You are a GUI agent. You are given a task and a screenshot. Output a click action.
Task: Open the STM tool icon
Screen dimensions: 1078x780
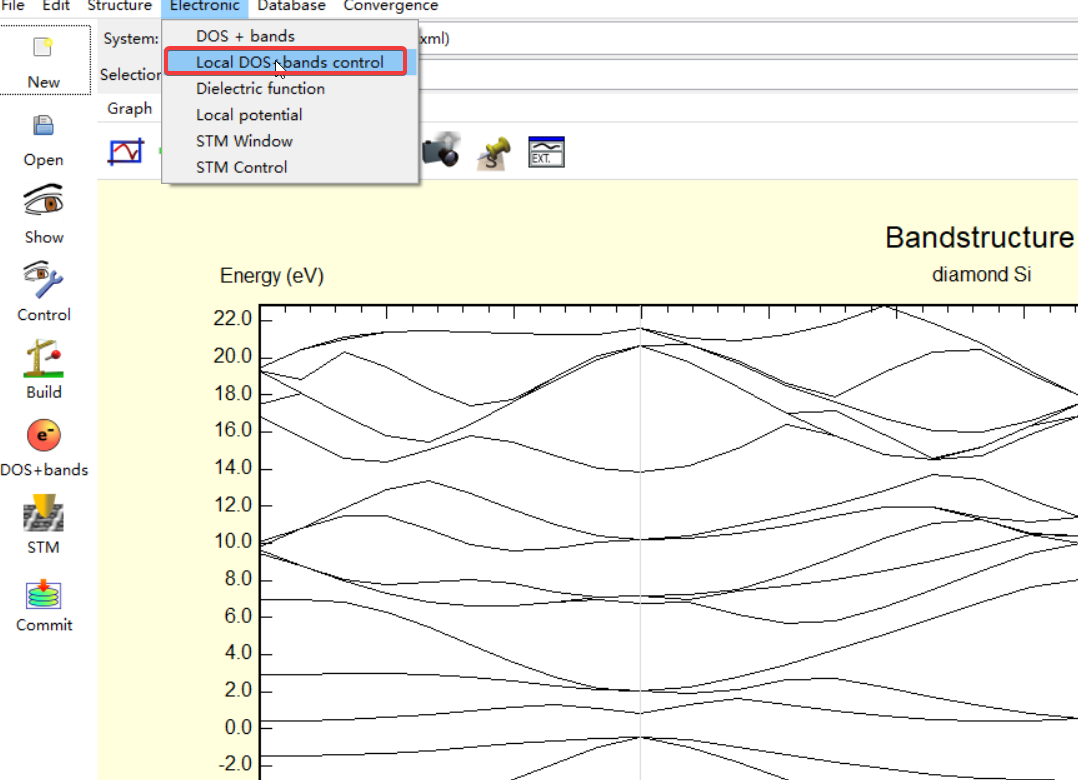43,513
